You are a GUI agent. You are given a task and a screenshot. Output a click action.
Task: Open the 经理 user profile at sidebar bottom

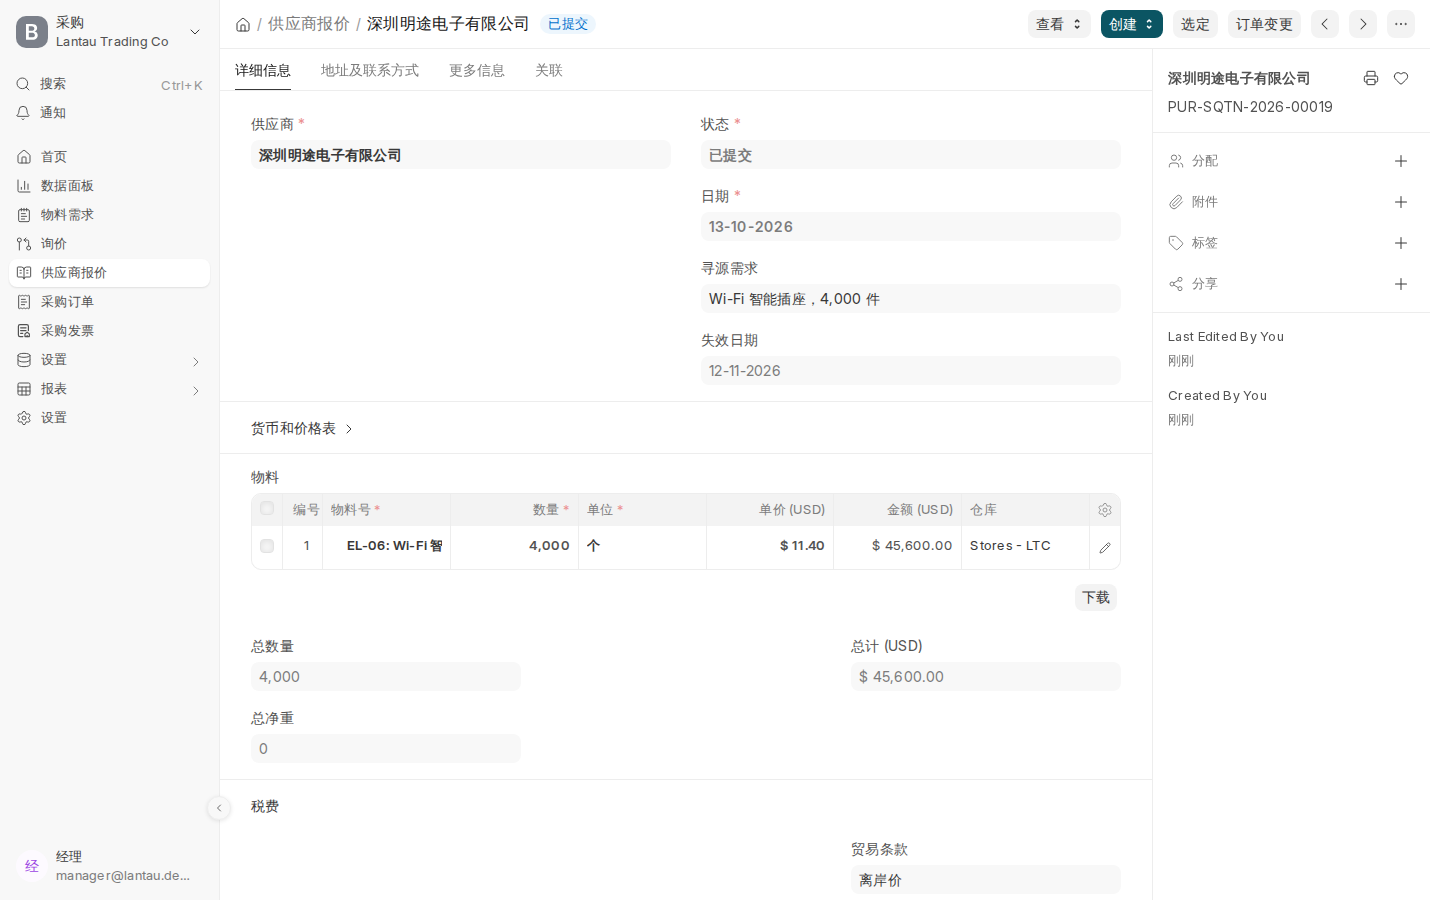click(110, 866)
